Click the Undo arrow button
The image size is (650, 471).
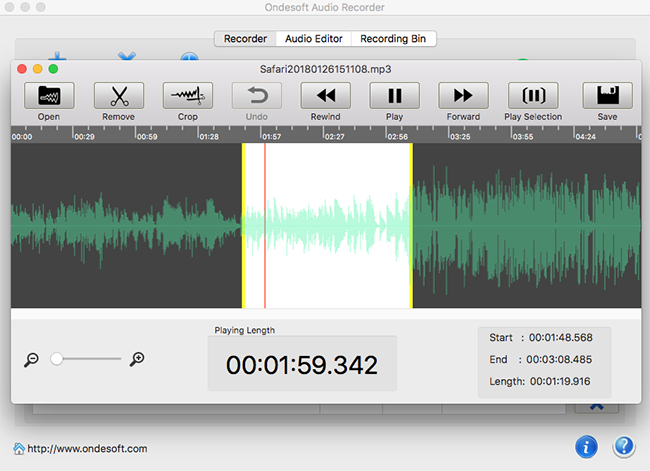257,96
